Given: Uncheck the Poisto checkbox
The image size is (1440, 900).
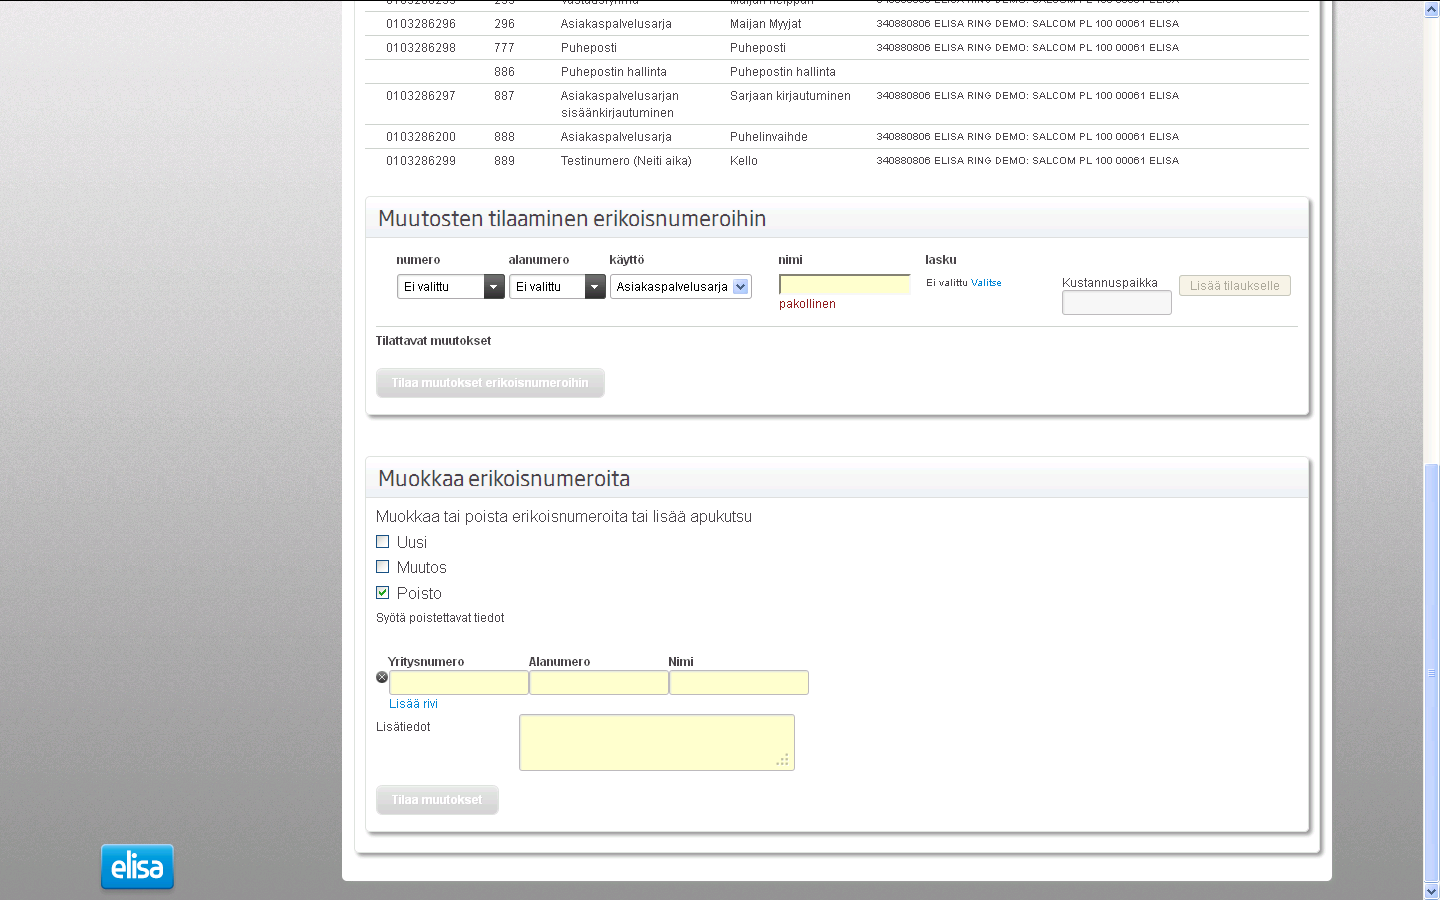Looking at the screenshot, I should [x=382, y=593].
